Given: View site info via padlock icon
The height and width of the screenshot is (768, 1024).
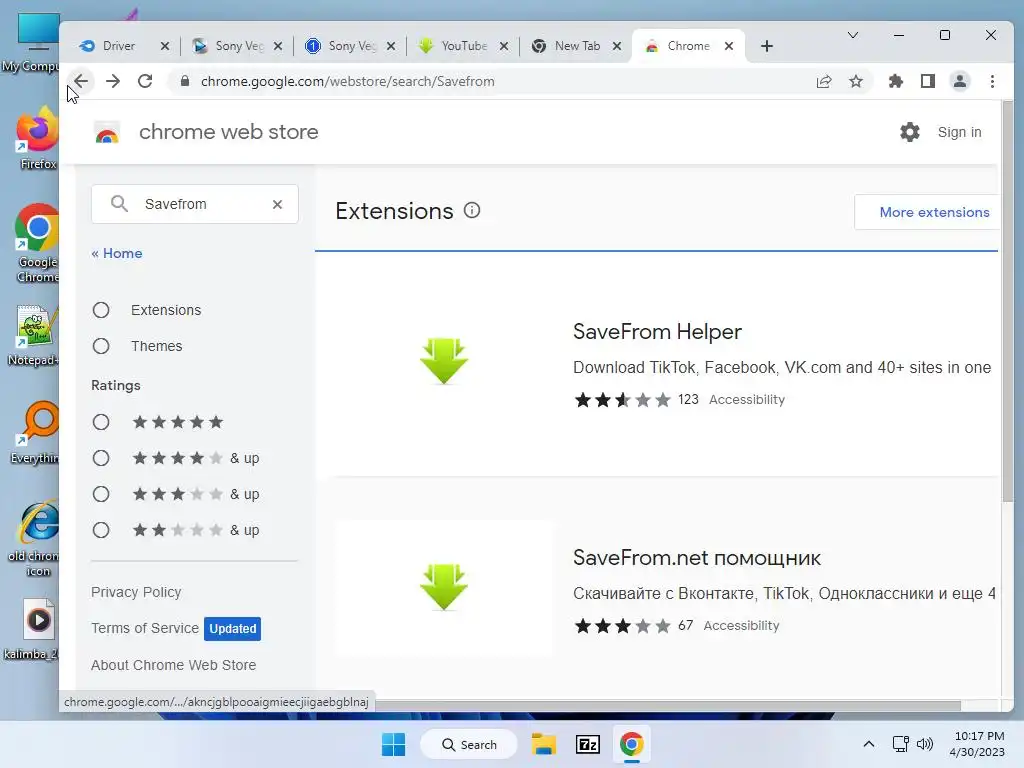Looking at the screenshot, I should pos(185,81).
